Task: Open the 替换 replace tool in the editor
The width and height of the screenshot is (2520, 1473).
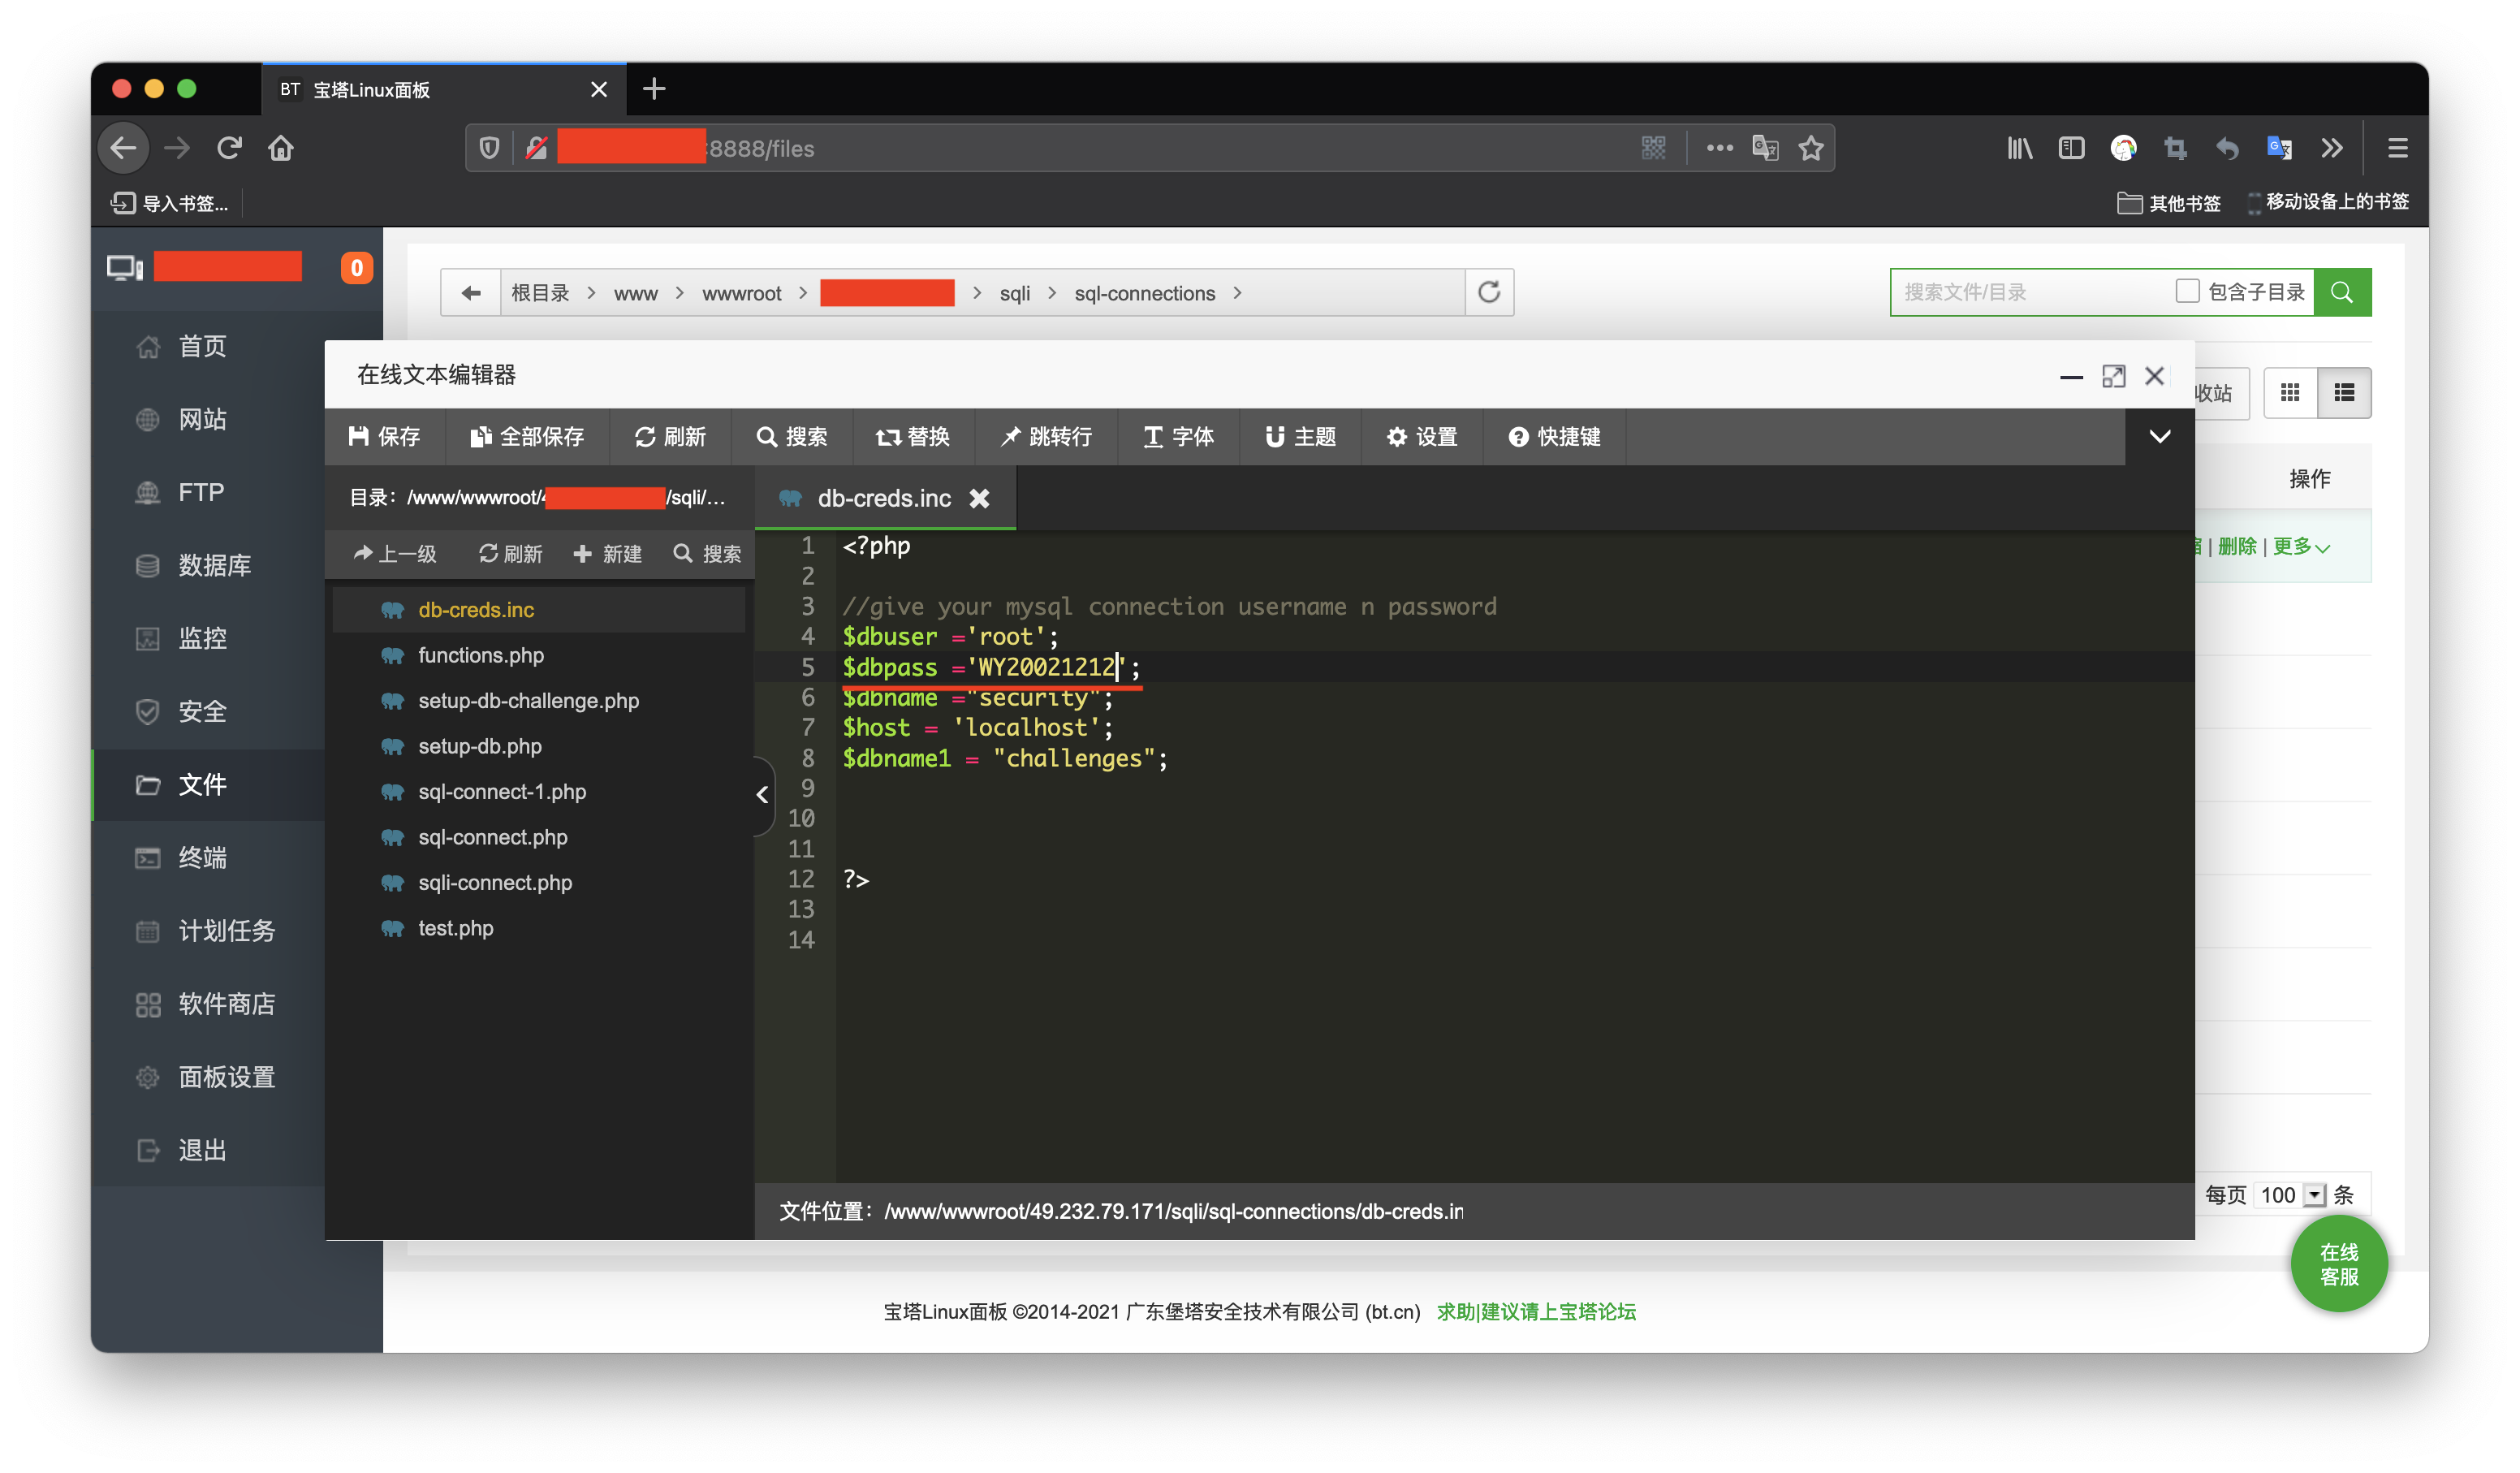Action: pos(912,436)
